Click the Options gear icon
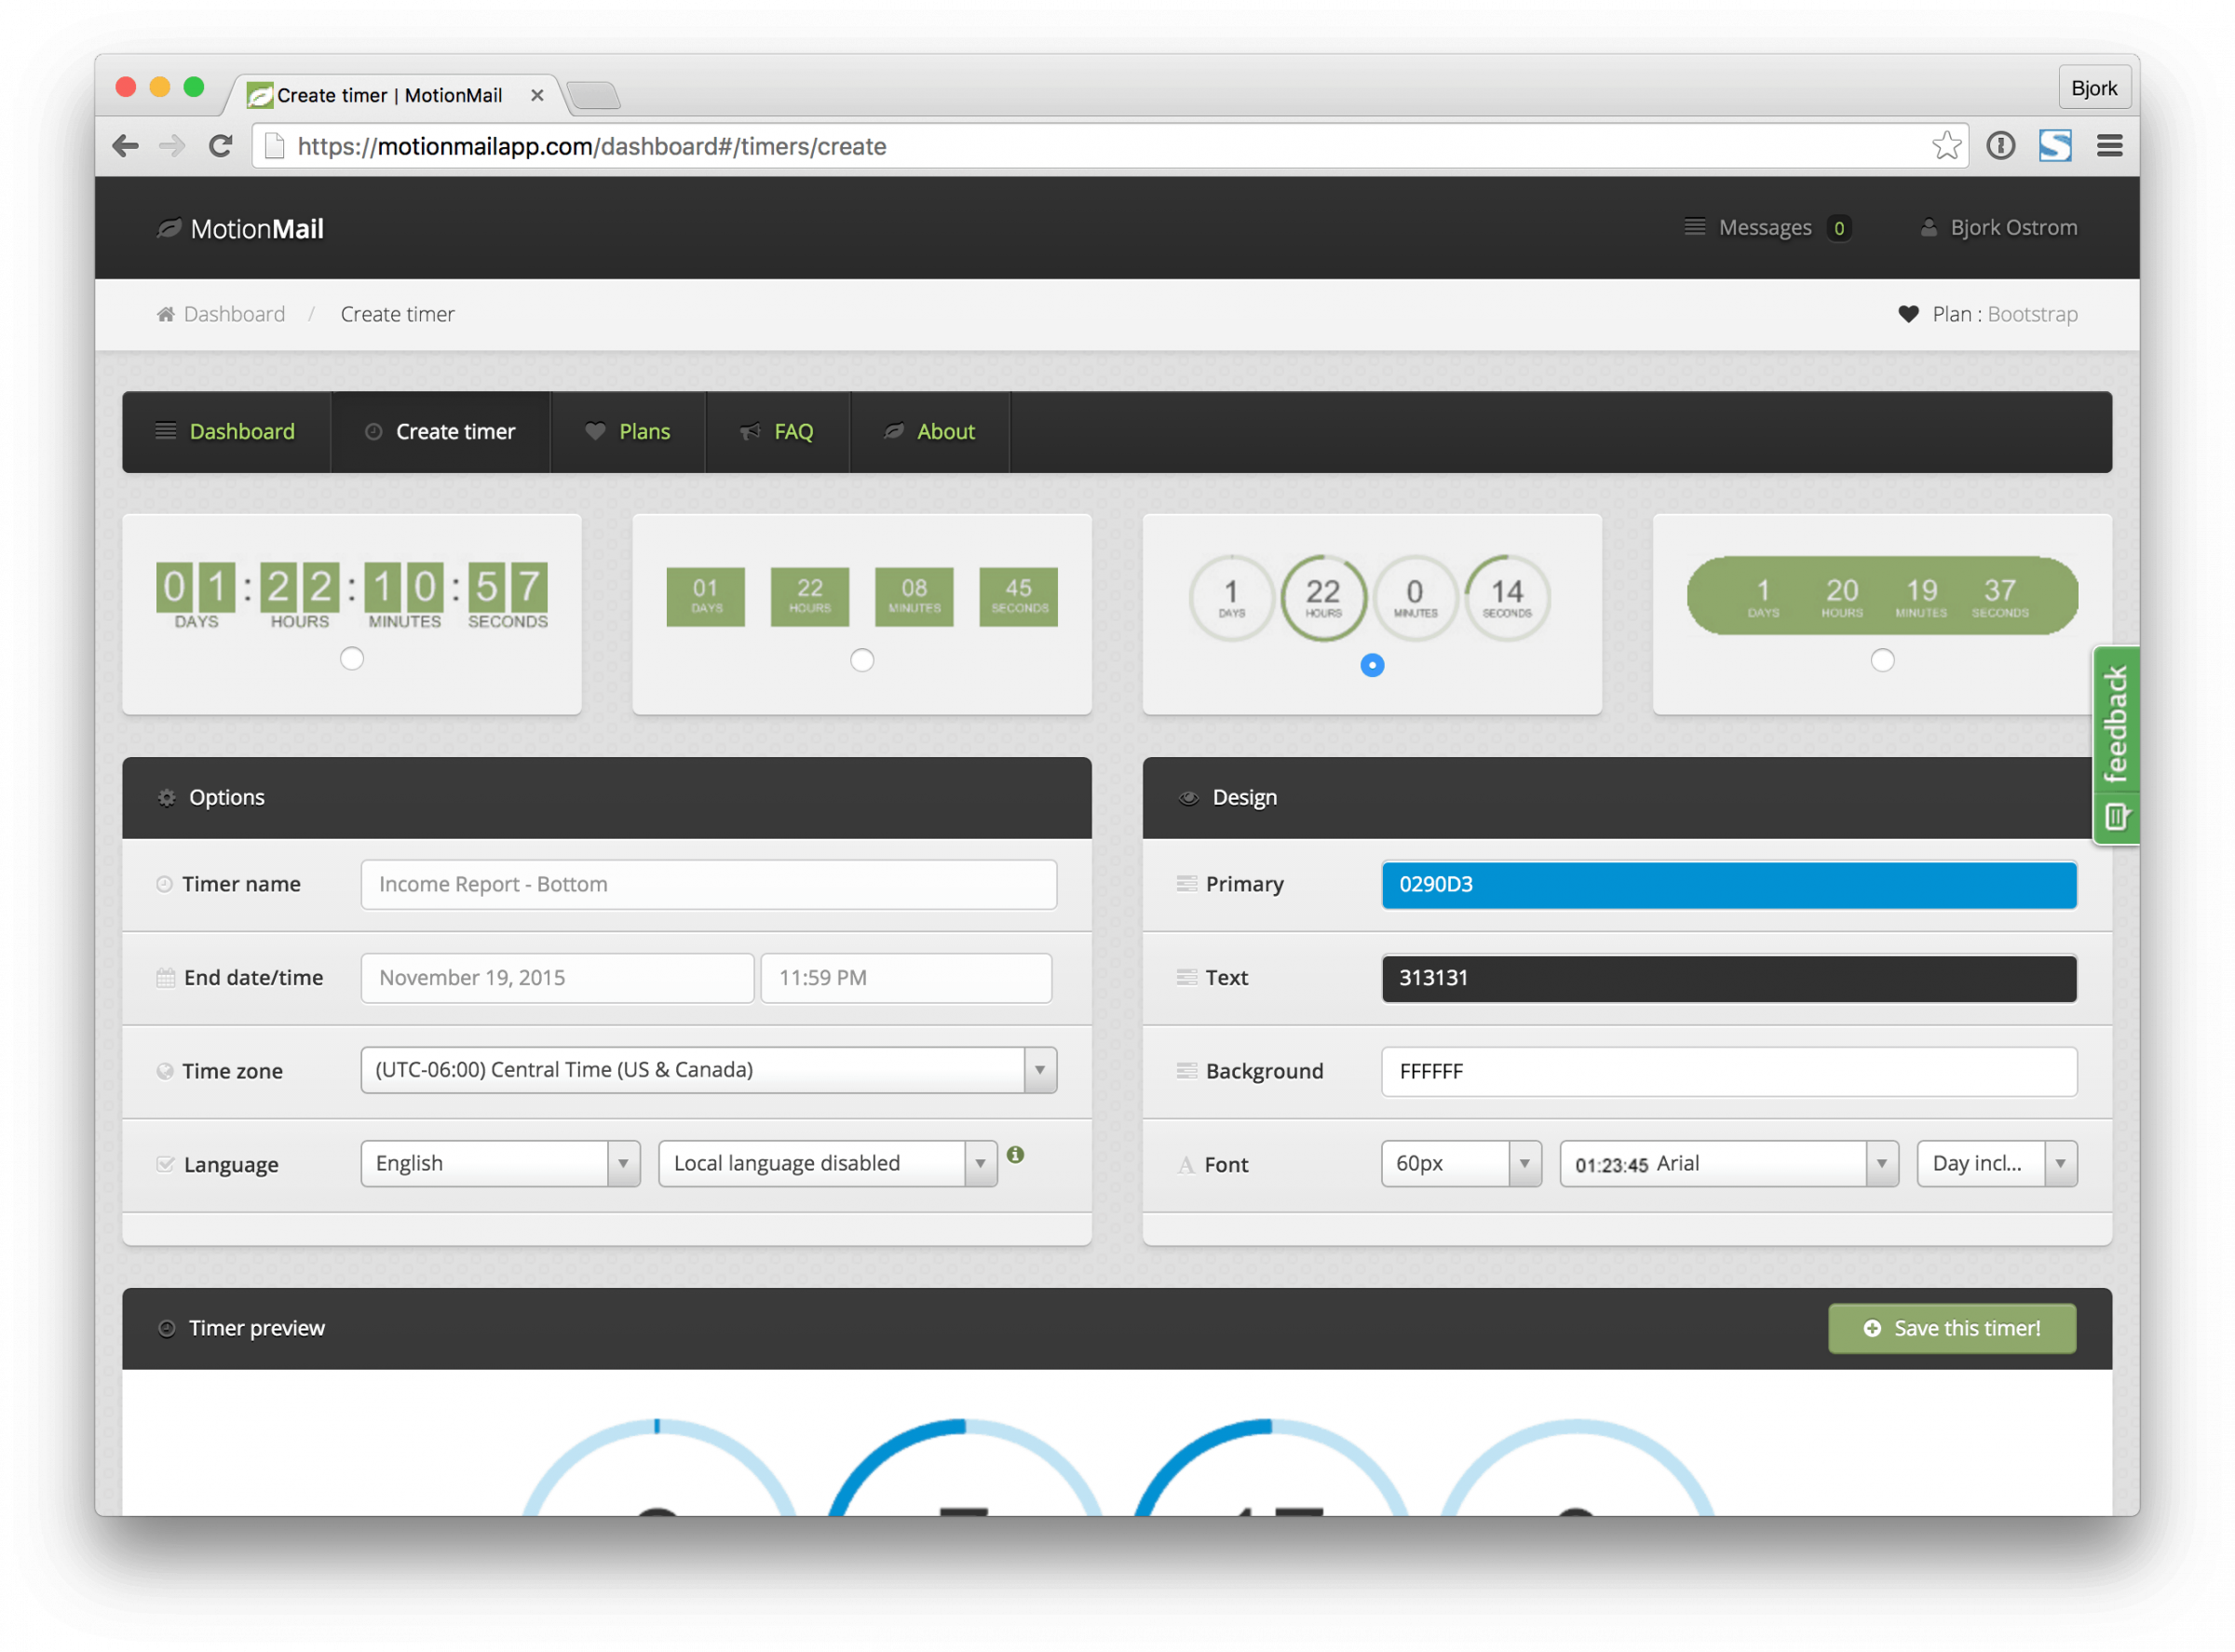The width and height of the screenshot is (2235, 1652). tap(166, 797)
